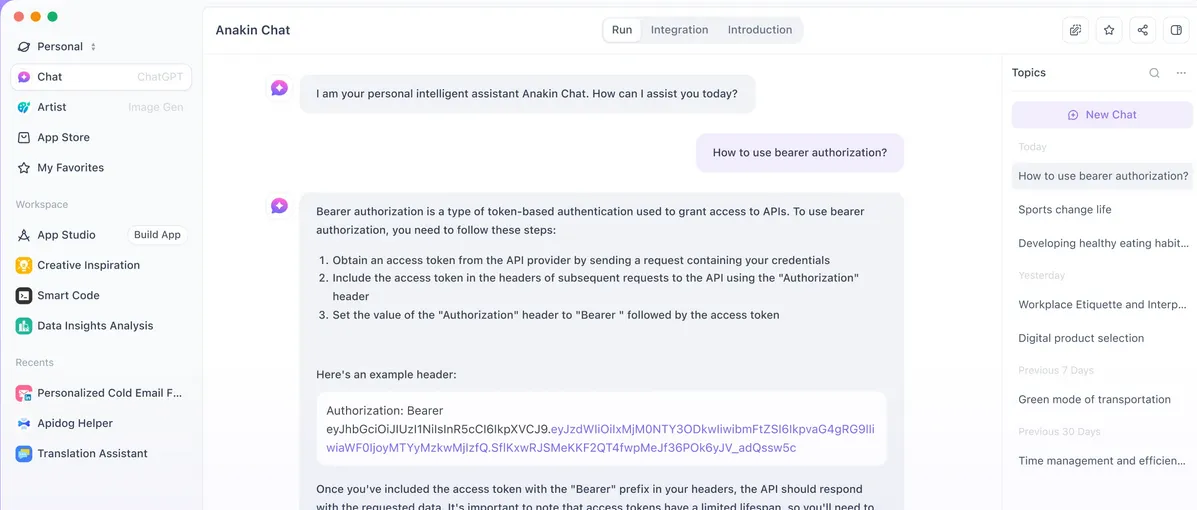Screen dimensions: 1197x510
Task: Open Creative Inspiration app
Action: click(x=88, y=265)
